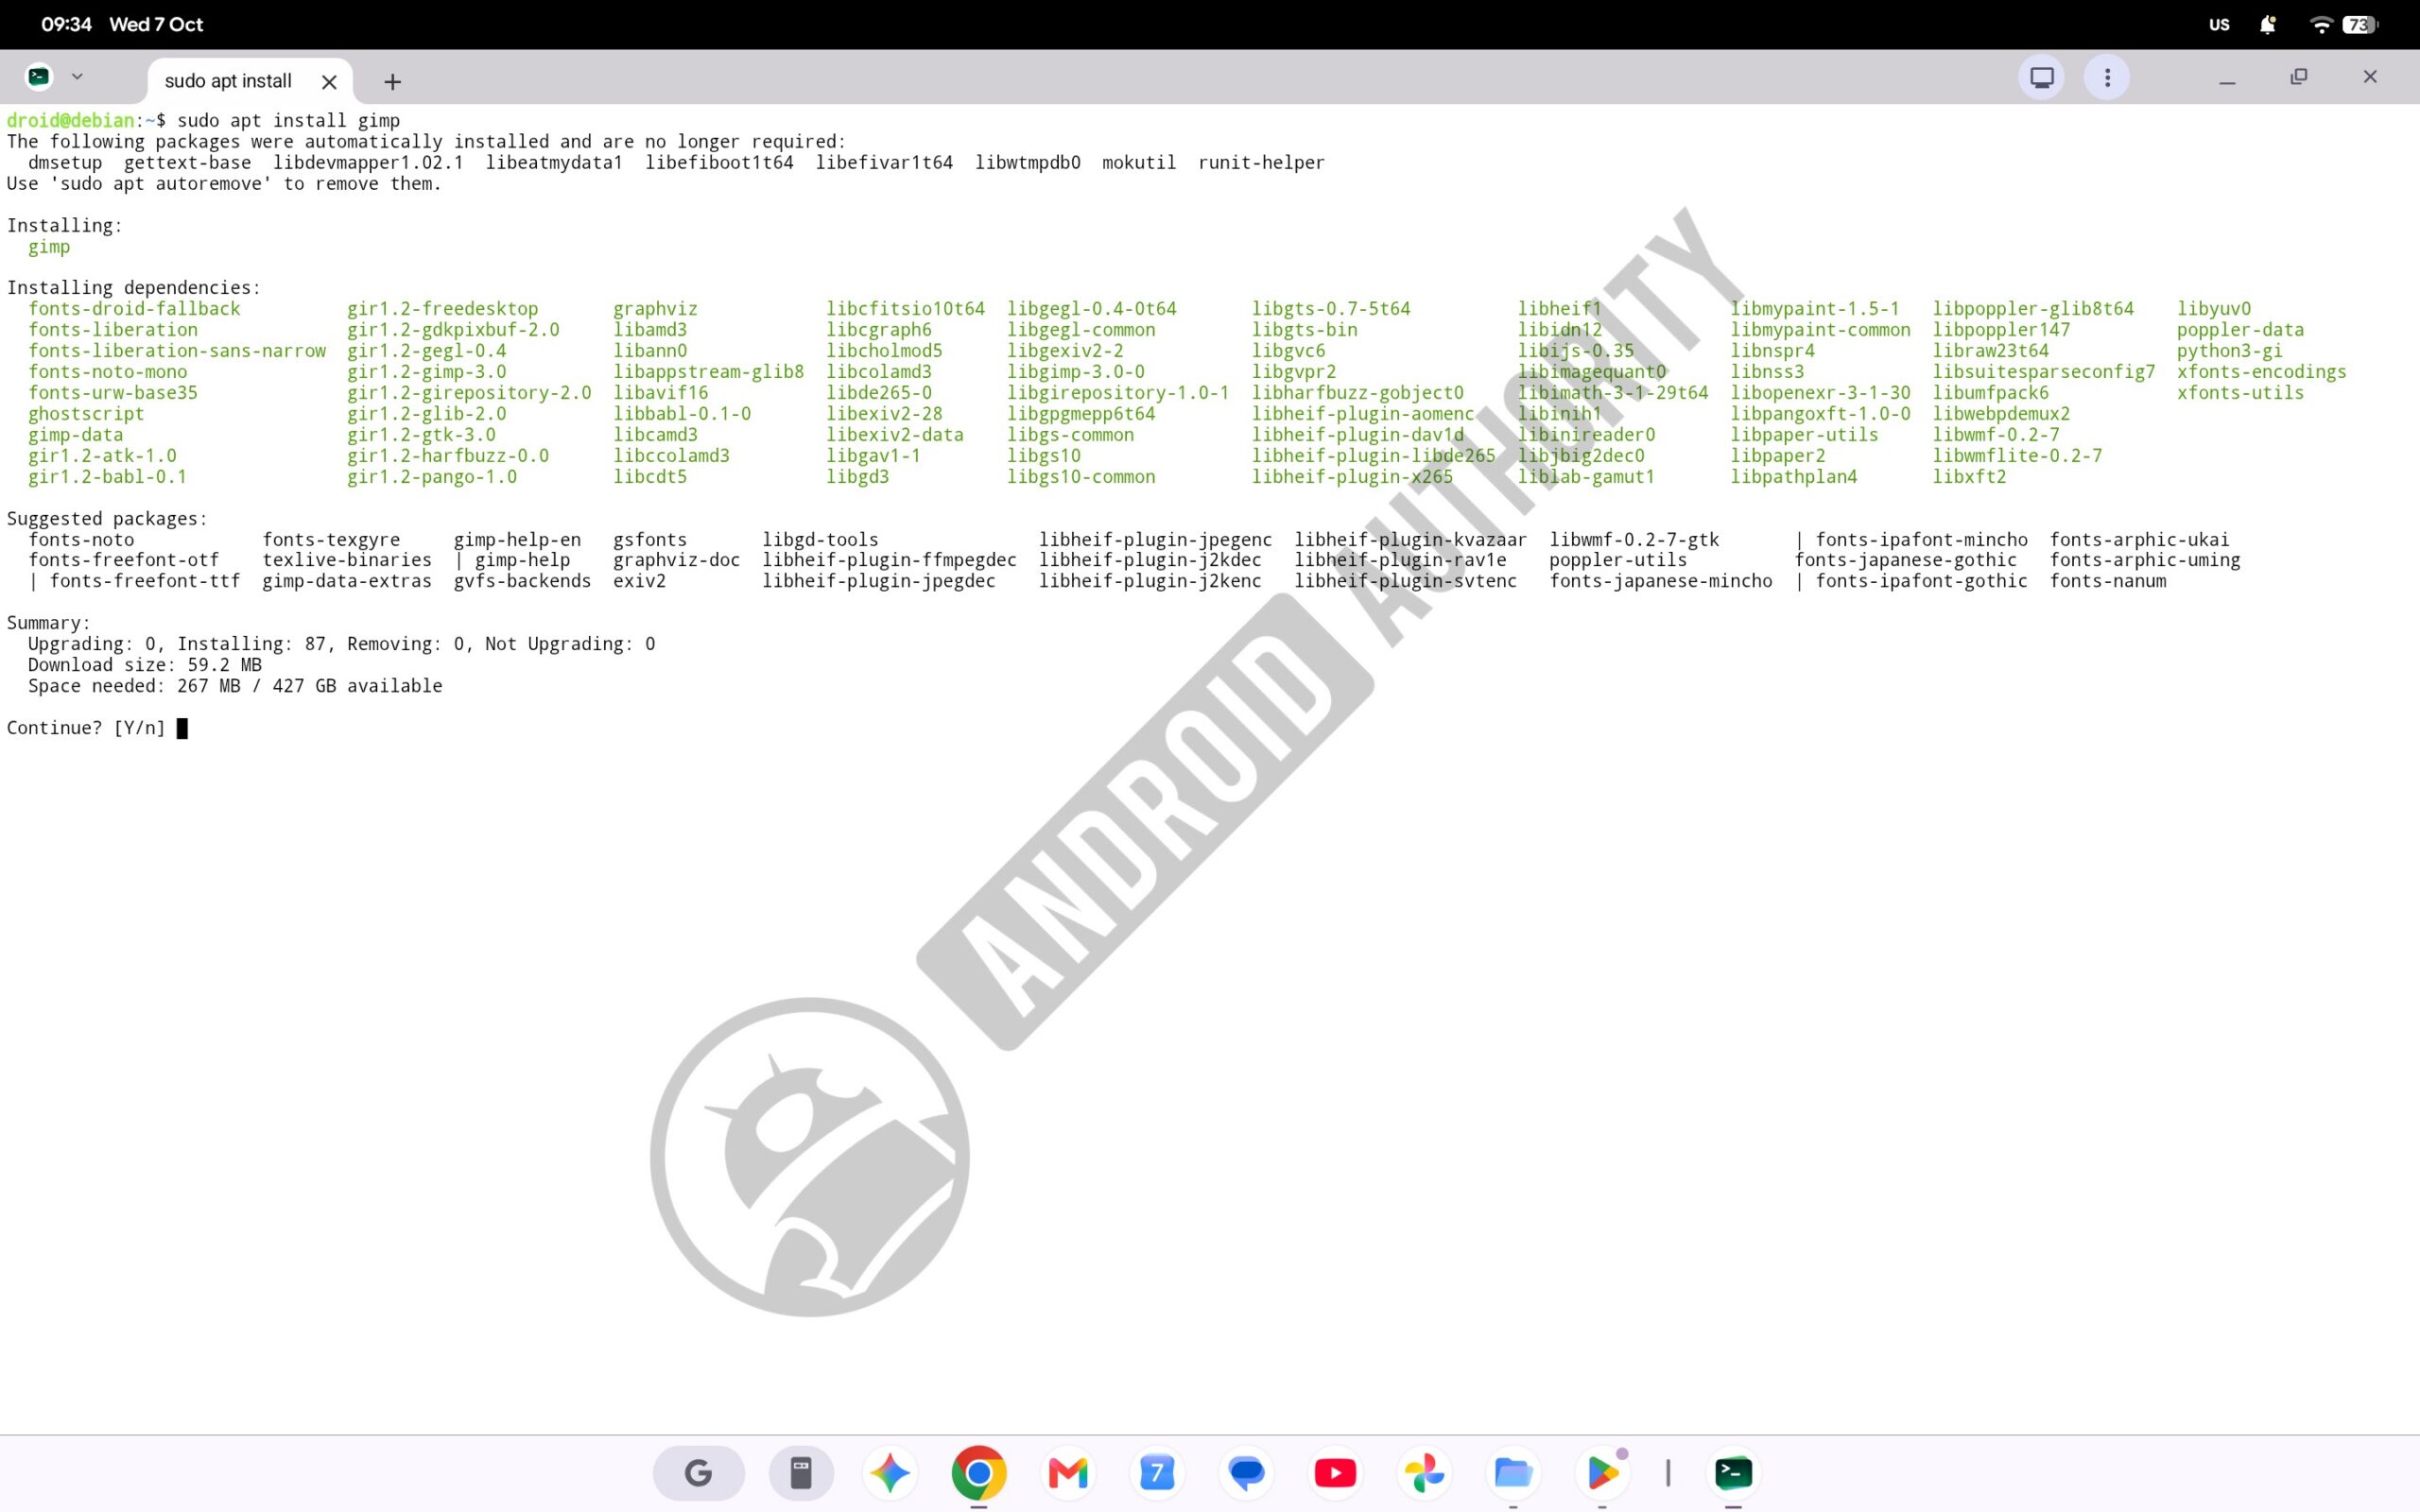The height and width of the screenshot is (1512, 2420).
Task: Click the 'fonts-droid-fallback' dependency
Action: (x=134, y=309)
